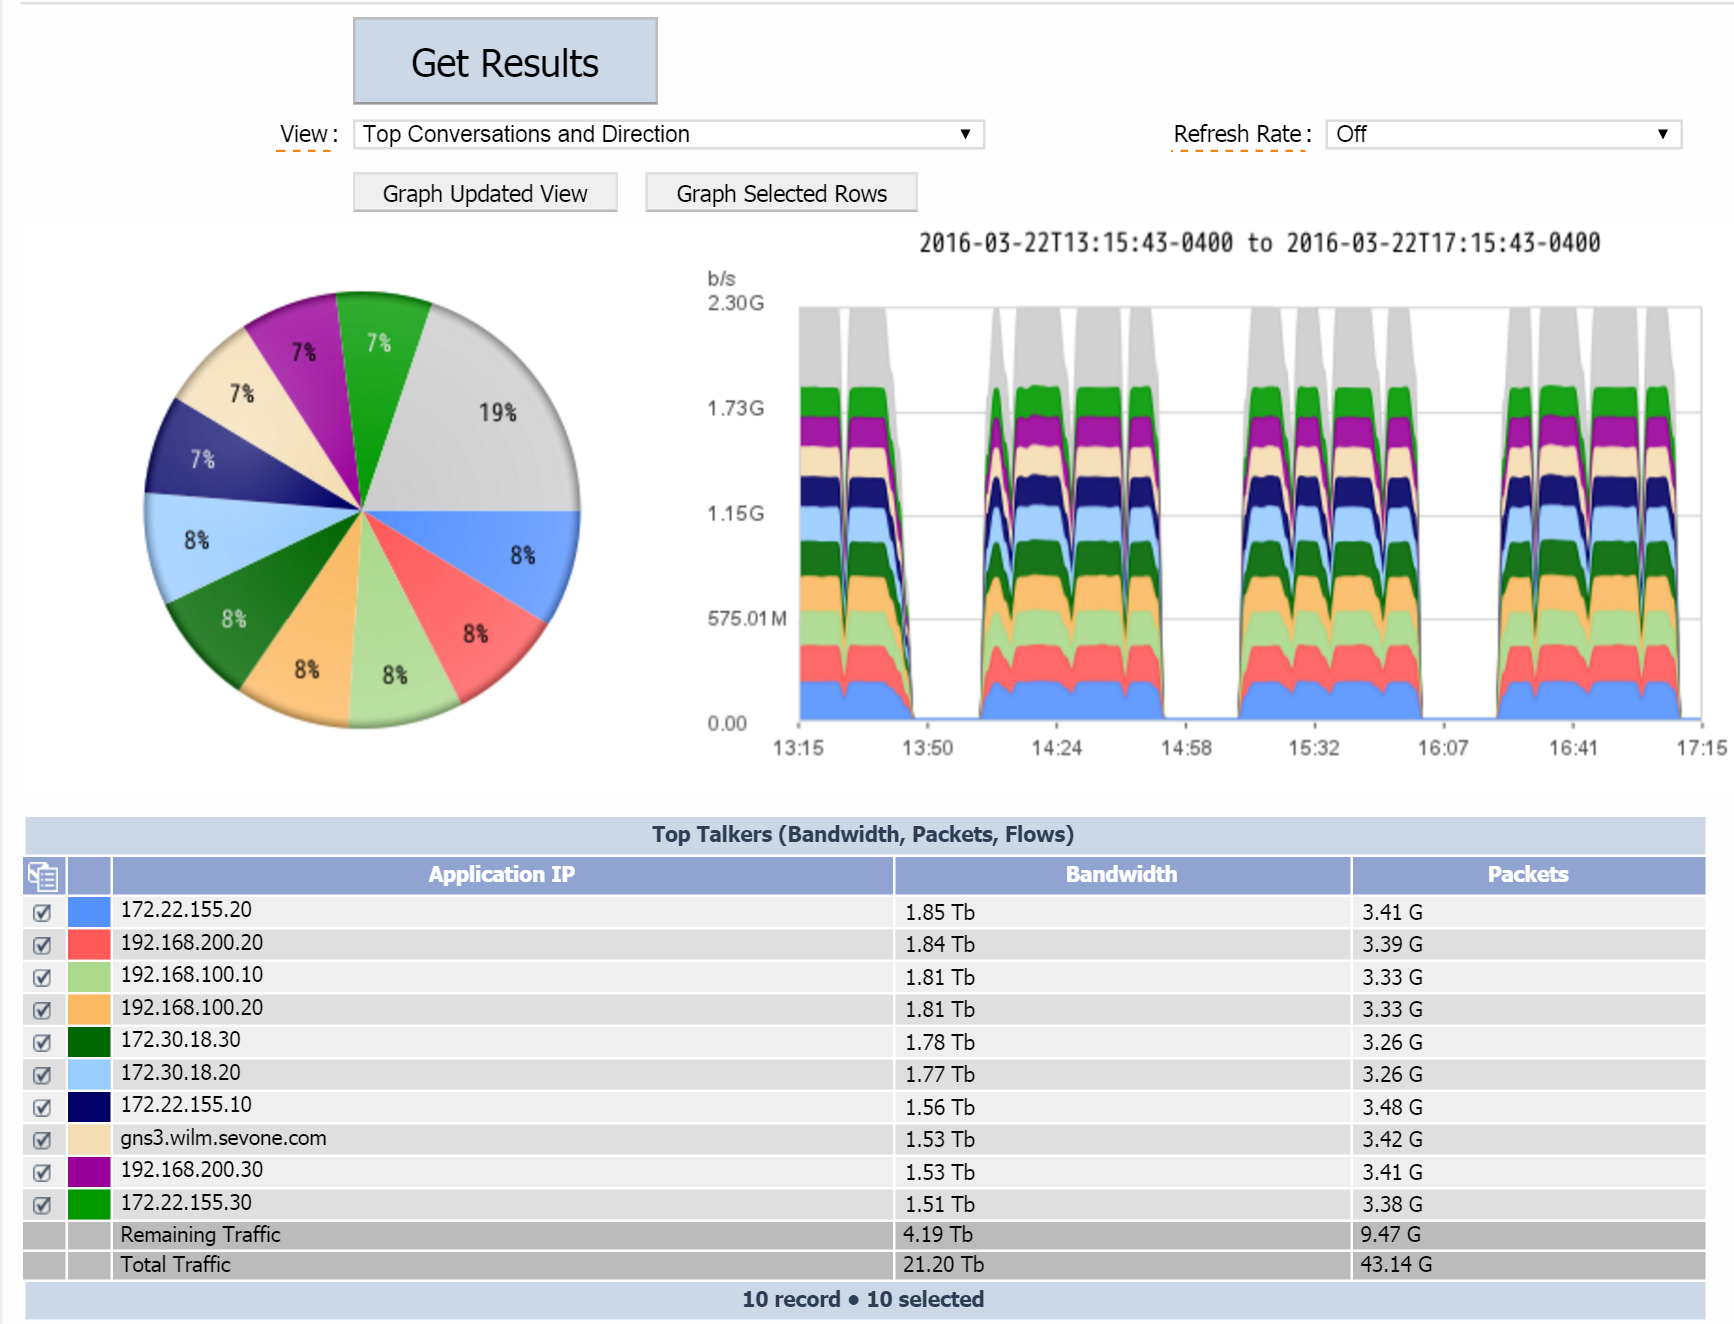Click the light green swatch for 192.168.100.10
This screenshot has height=1324, width=1734.
pyautogui.click(x=89, y=977)
